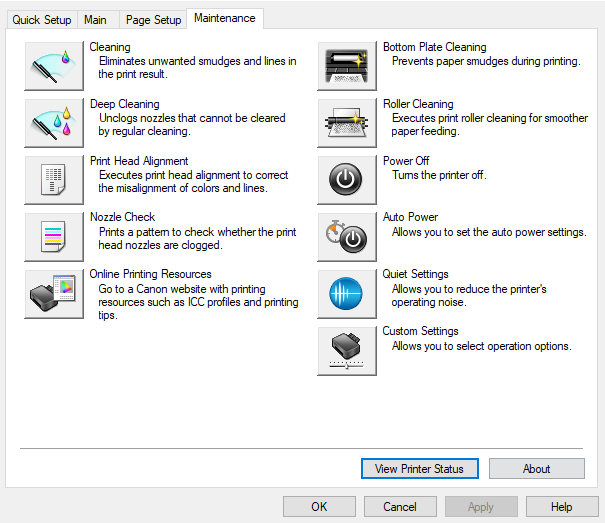Select the Maintenance tab
This screenshot has width=605, height=523.
[x=224, y=18]
